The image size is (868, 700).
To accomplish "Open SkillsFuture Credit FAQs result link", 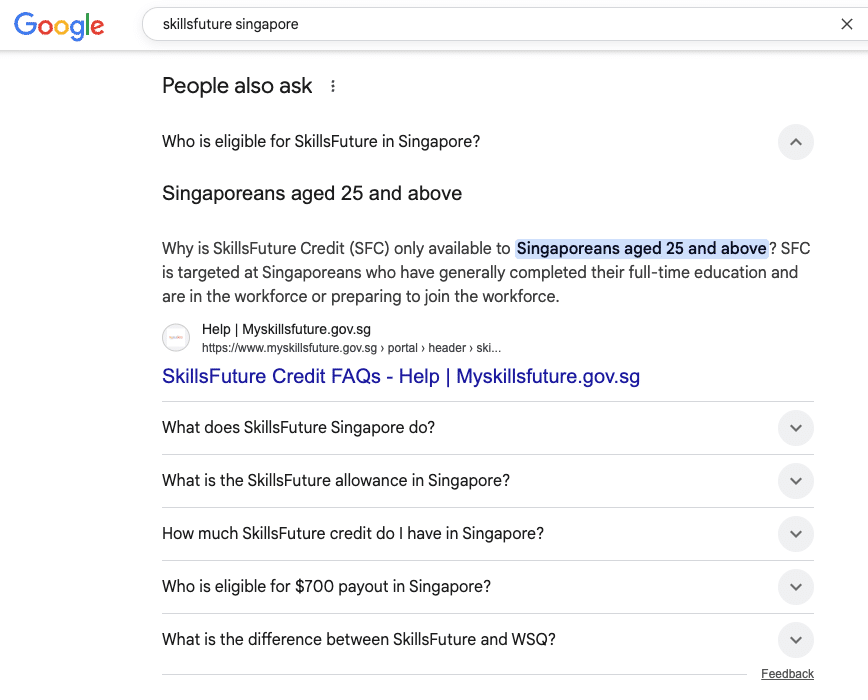I will pyautogui.click(x=401, y=376).
